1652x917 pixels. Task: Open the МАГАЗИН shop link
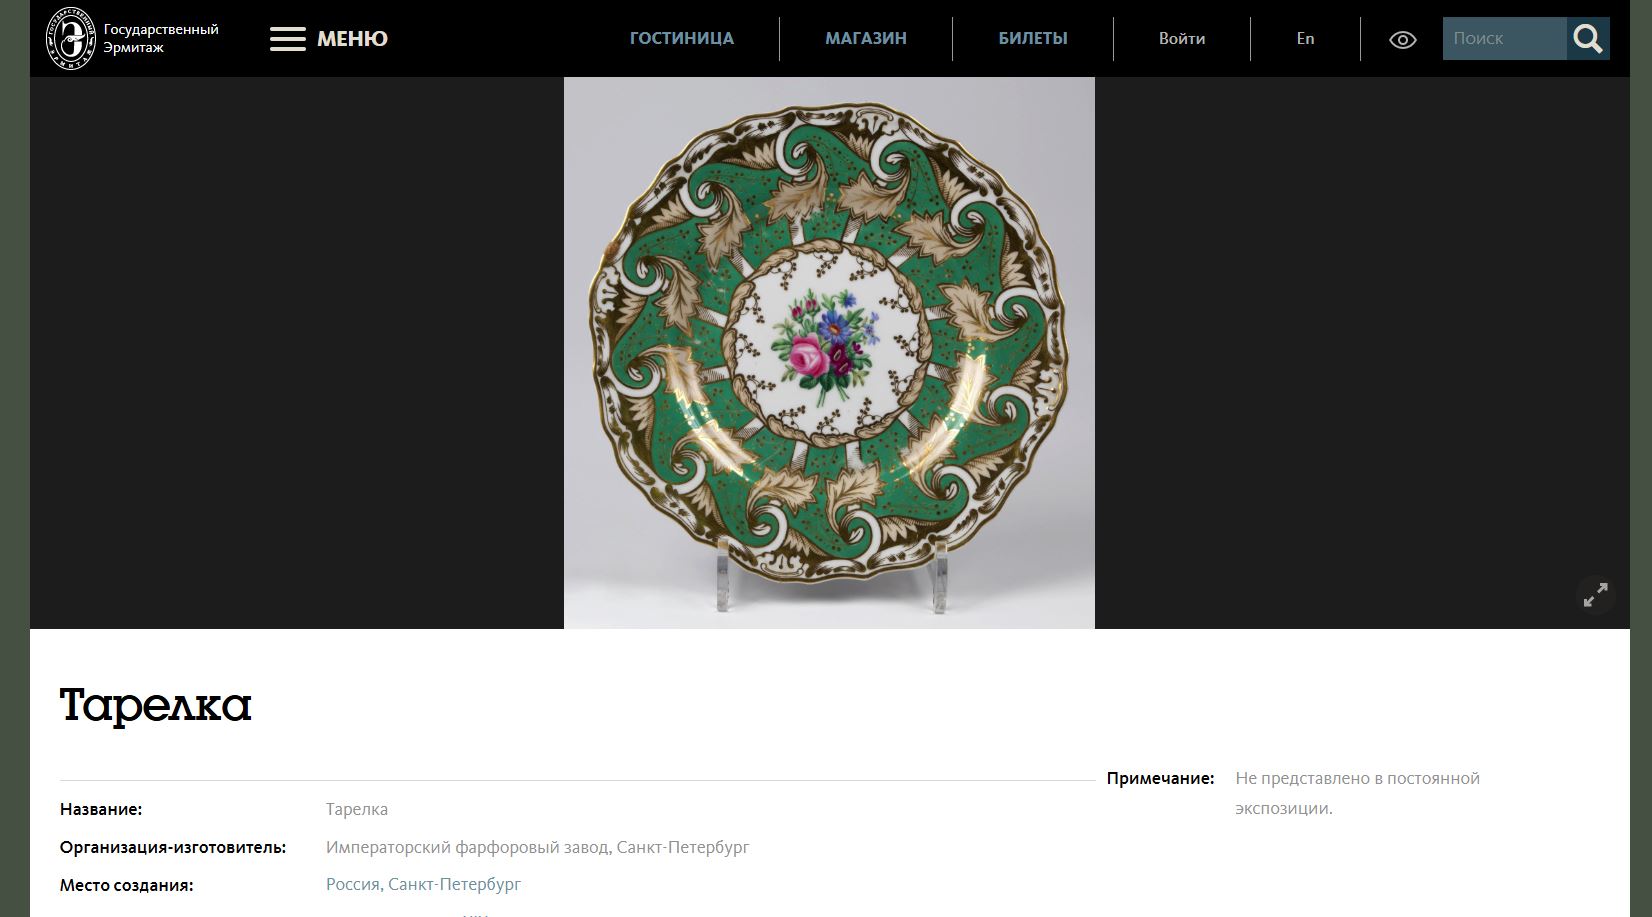pos(865,39)
